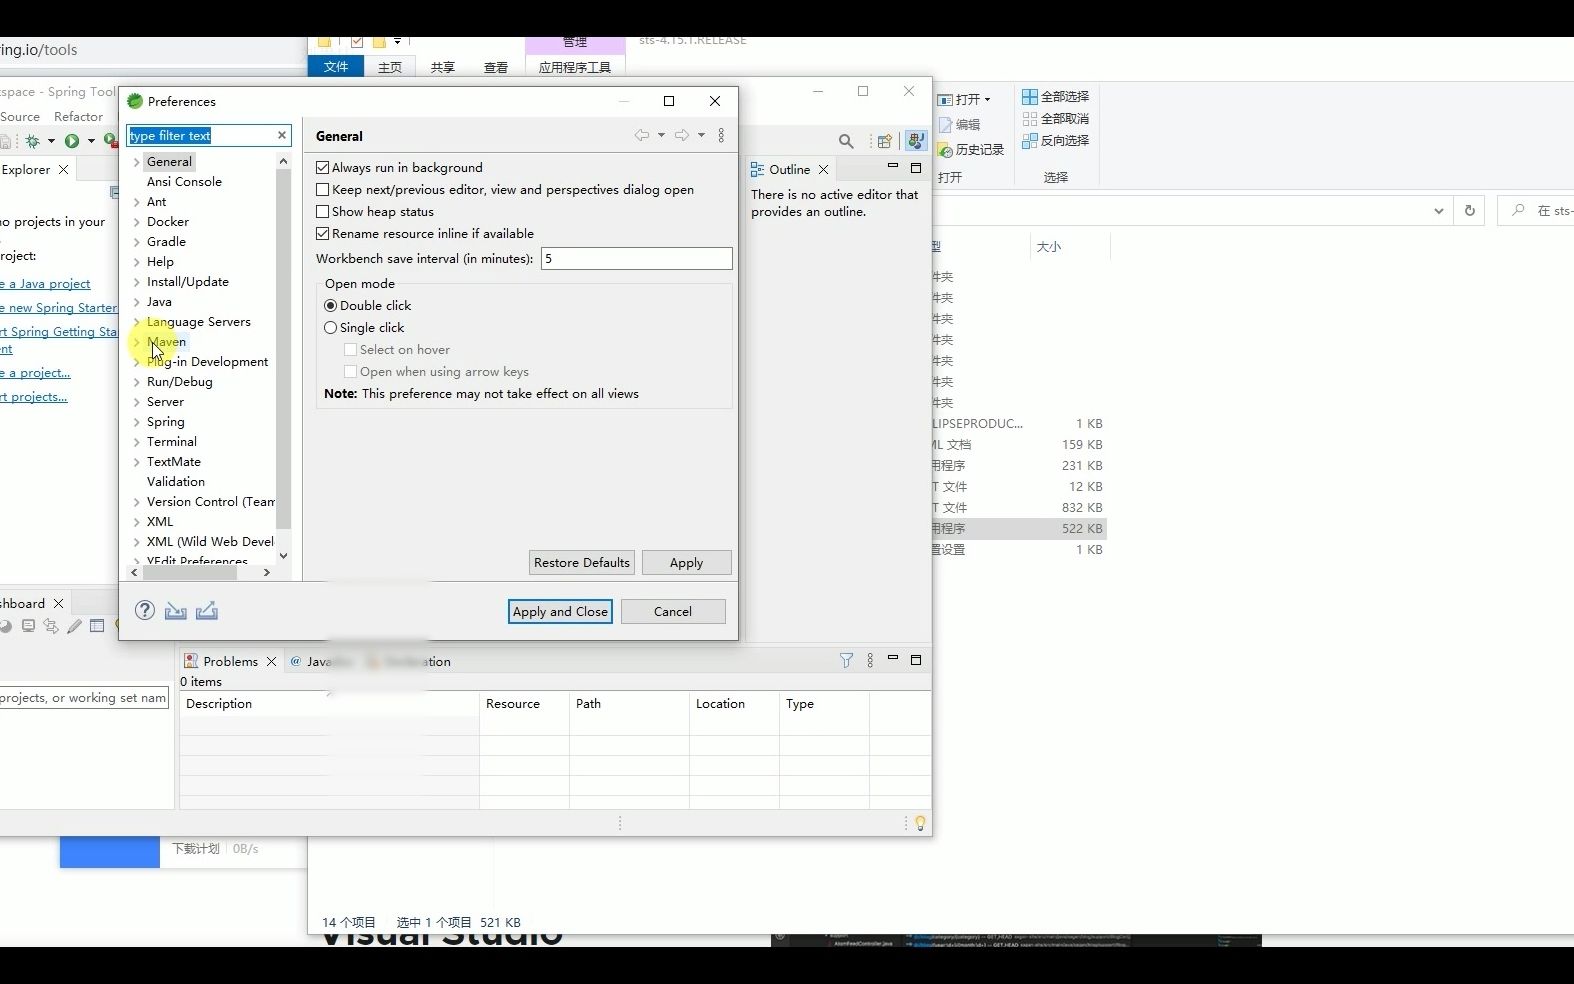Minimize the Outline view panel
Viewport: 1574px width, 984px height.
coord(892,167)
